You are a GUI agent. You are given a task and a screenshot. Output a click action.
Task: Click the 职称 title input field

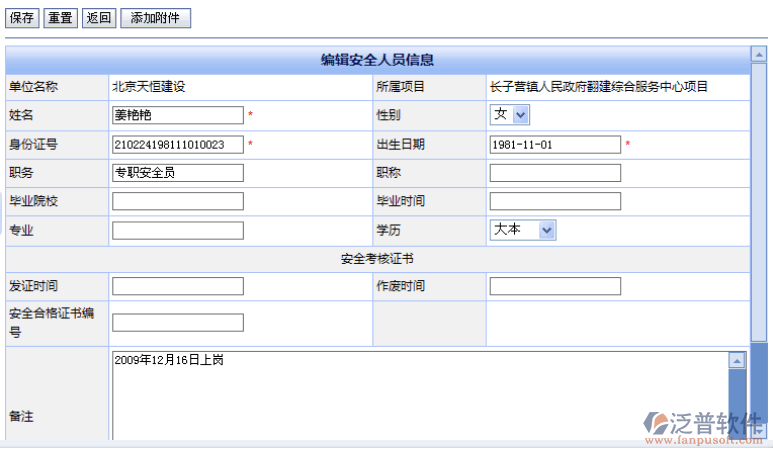[x=555, y=173]
